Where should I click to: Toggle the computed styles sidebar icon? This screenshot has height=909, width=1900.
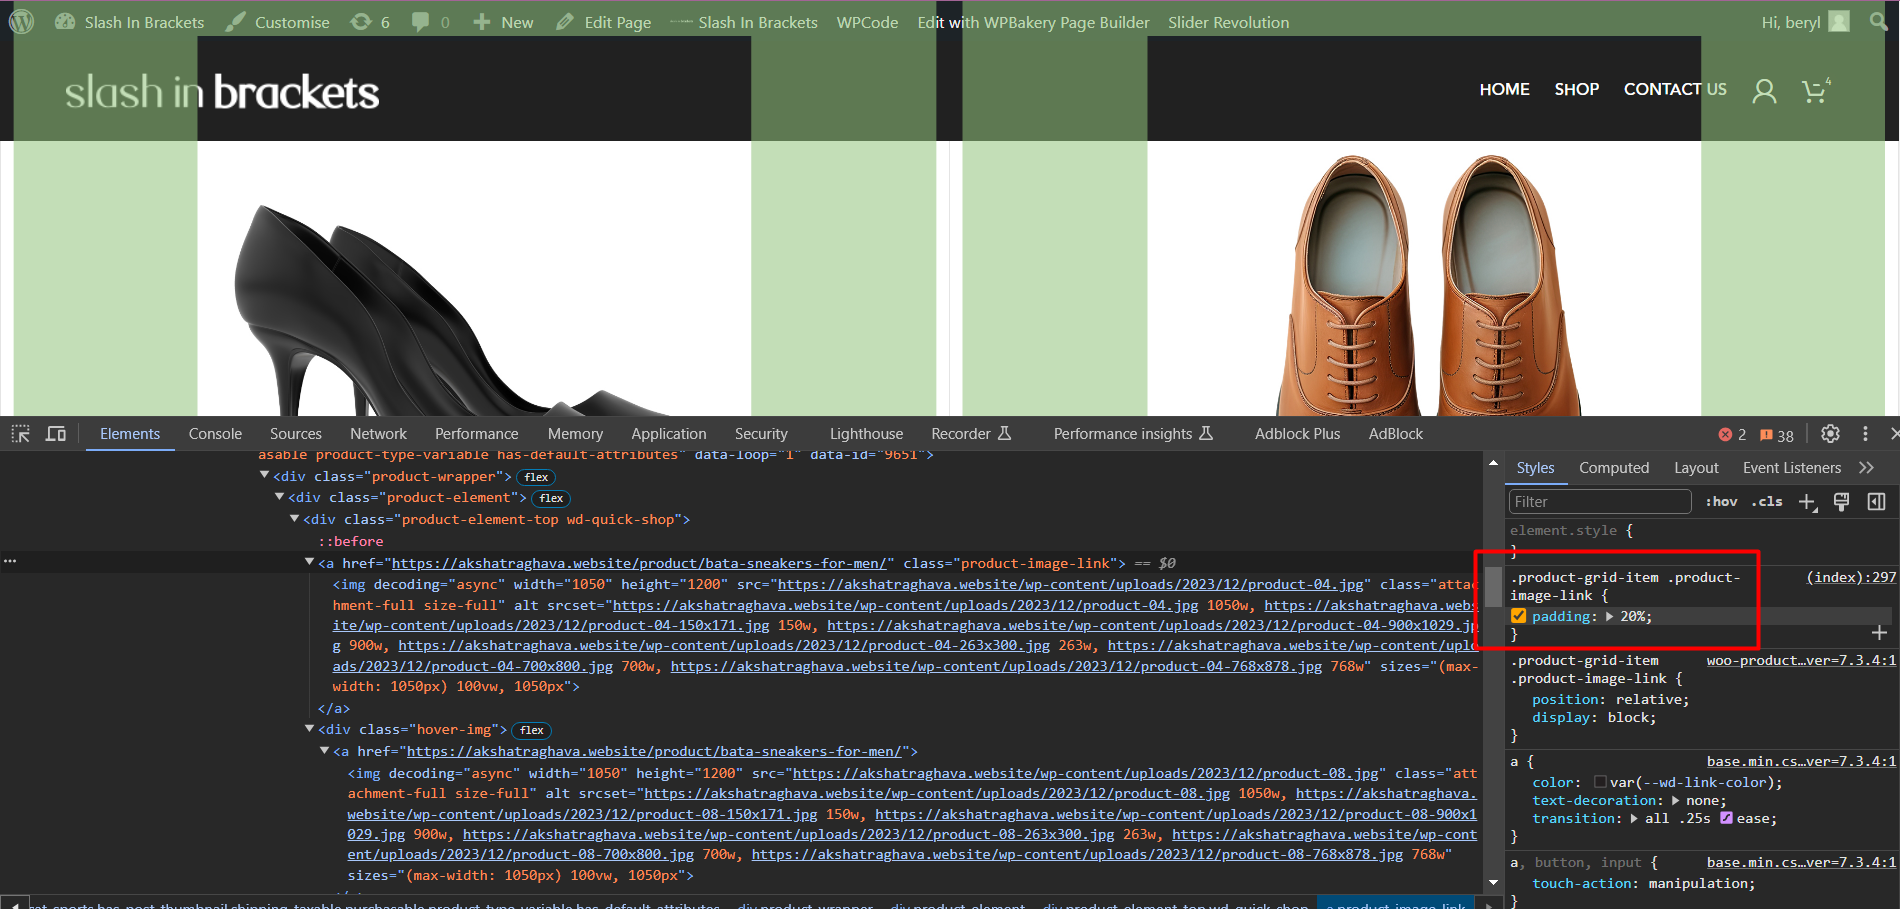(x=1876, y=502)
